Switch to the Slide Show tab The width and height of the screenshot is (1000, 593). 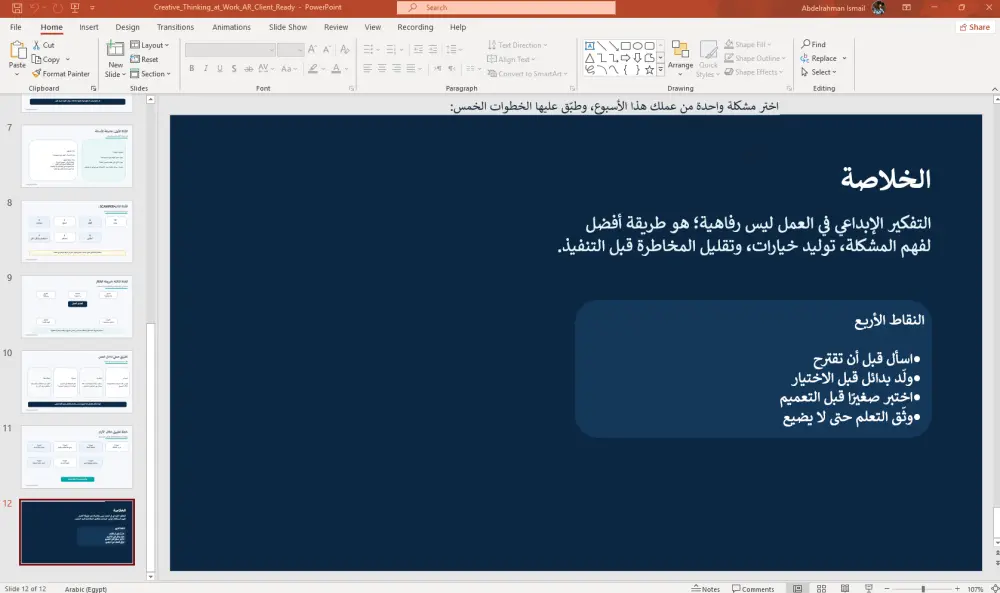tap(288, 27)
